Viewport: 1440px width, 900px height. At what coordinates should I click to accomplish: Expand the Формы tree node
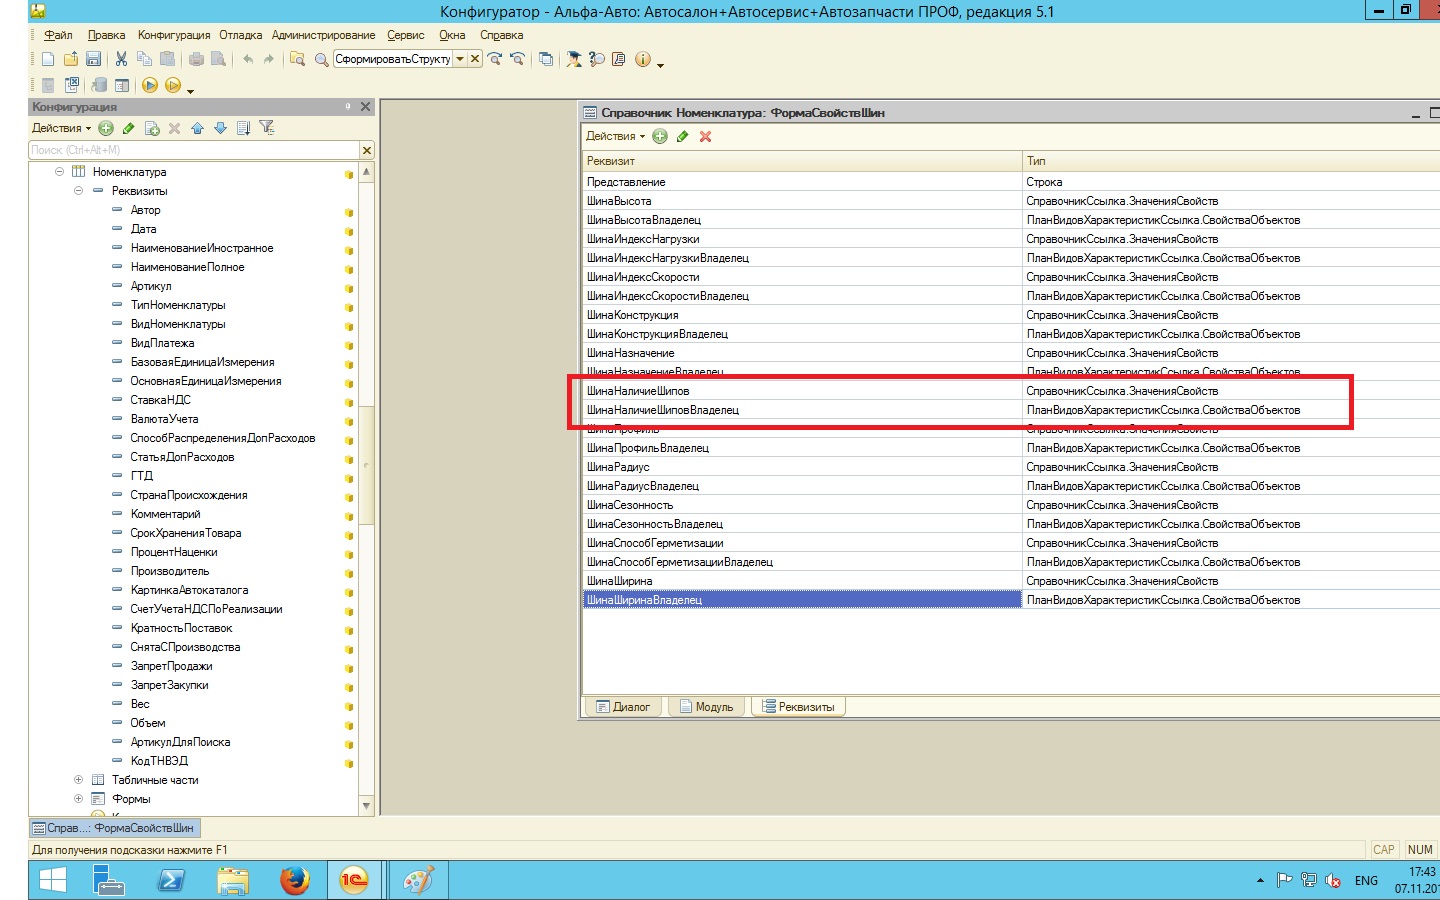coord(78,799)
